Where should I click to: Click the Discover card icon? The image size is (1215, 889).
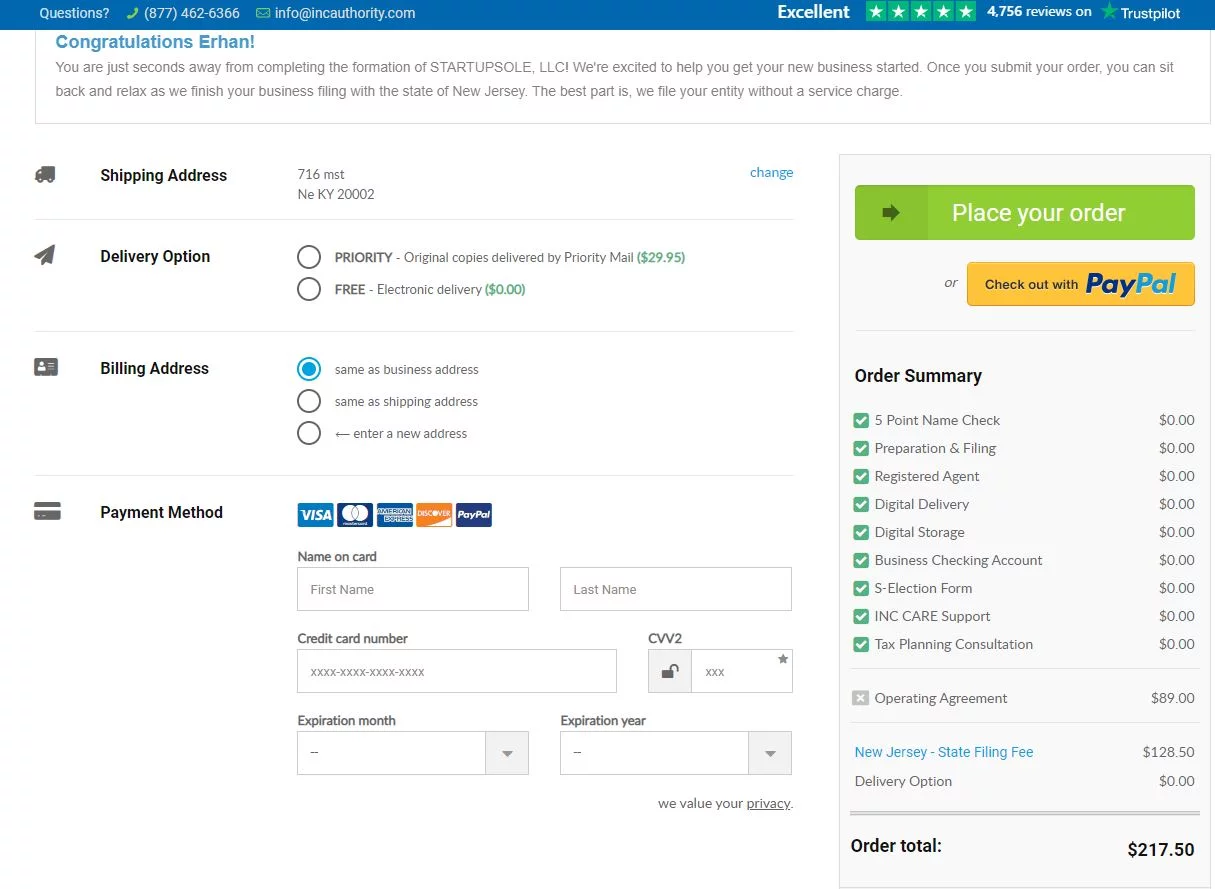[x=434, y=515]
